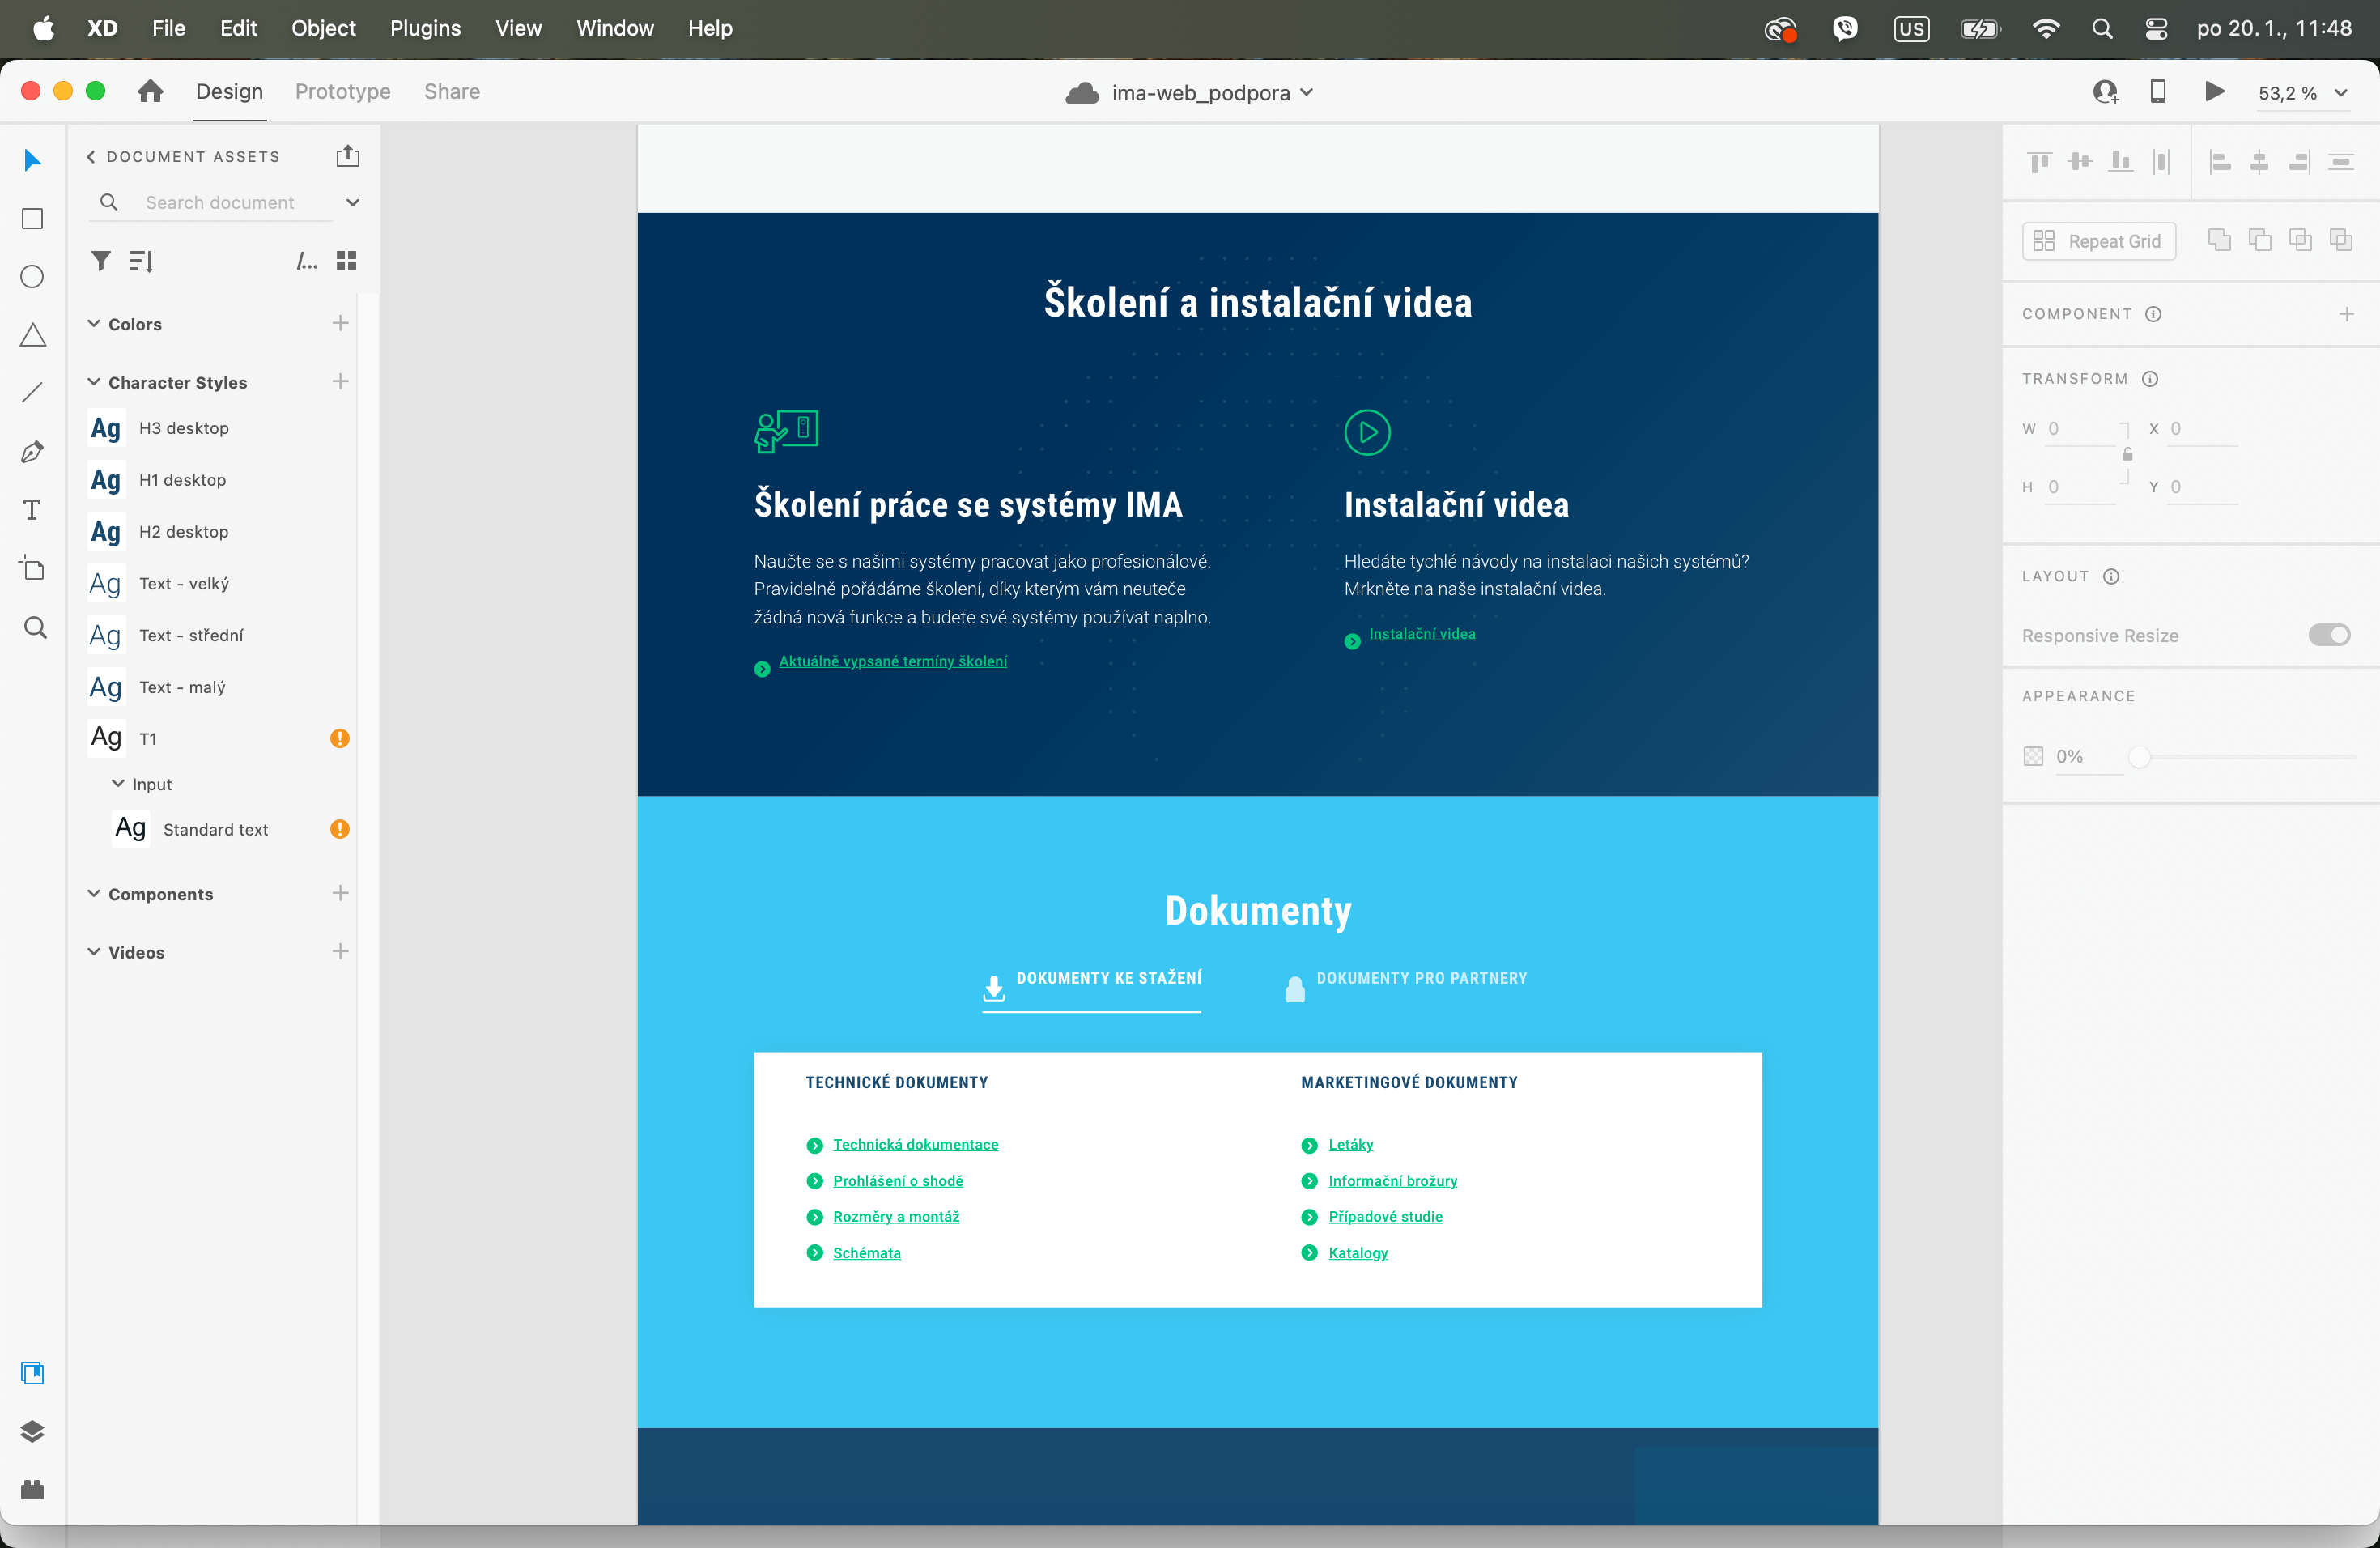Viewport: 2380px width, 1548px height.
Task: Click the Repeat Grid button
Action: point(2099,241)
